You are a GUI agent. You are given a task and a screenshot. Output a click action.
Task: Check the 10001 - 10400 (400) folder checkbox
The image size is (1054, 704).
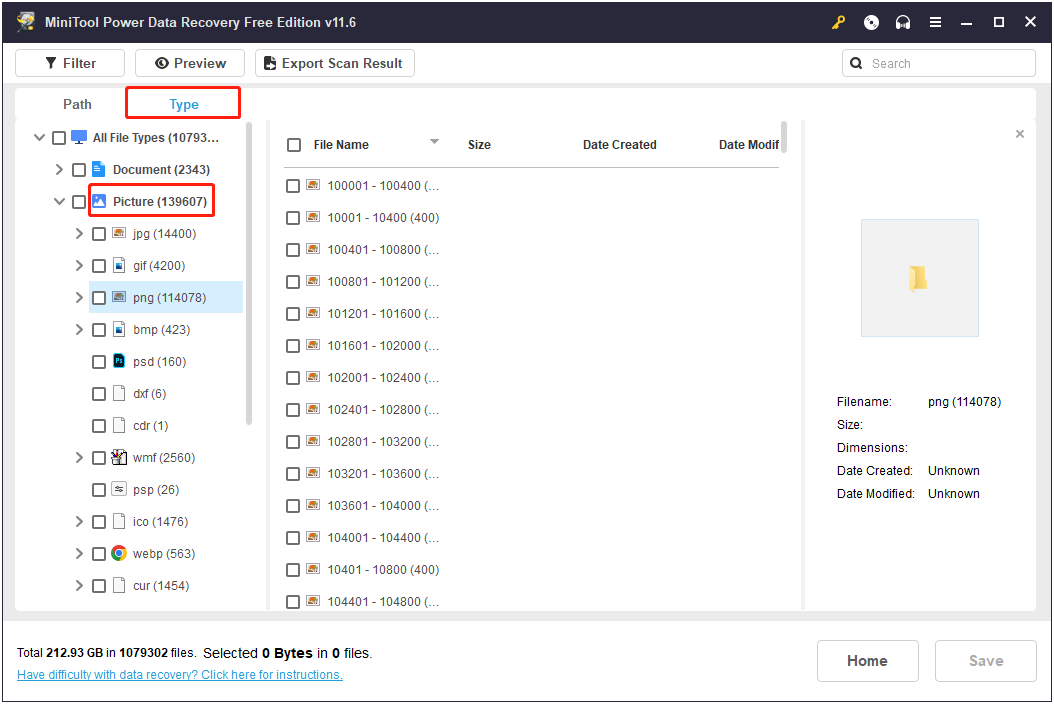[x=292, y=218]
